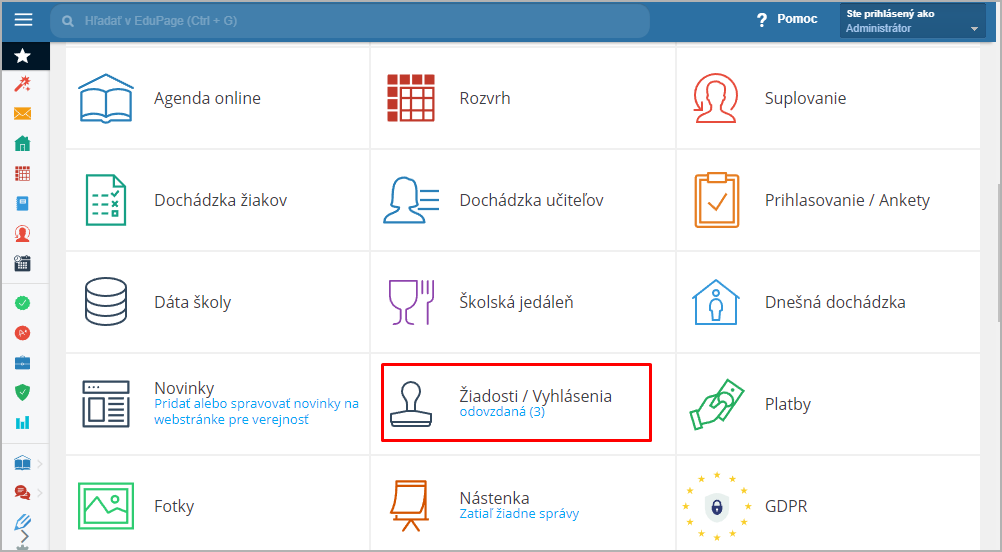Screen dimensions: 1002x552
Task: Click the Žiadosti / Vyhlásenia stamp icon
Action: [x=411, y=404]
